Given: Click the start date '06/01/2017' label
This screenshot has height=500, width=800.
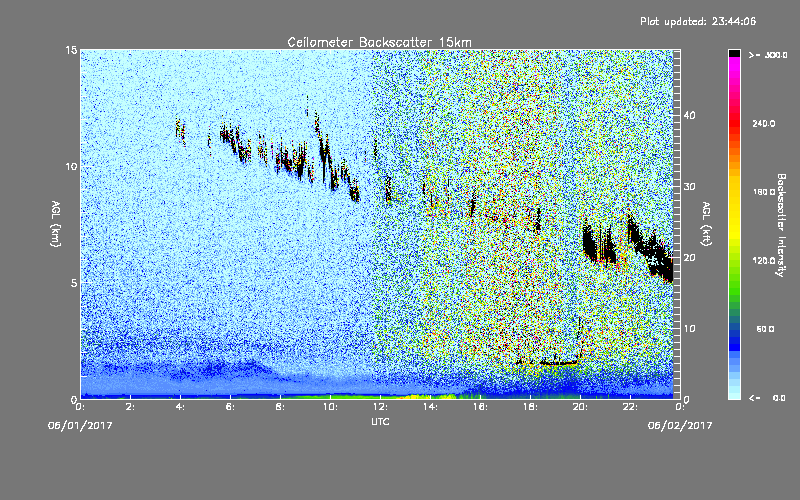Looking at the screenshot, I should 80,426.
